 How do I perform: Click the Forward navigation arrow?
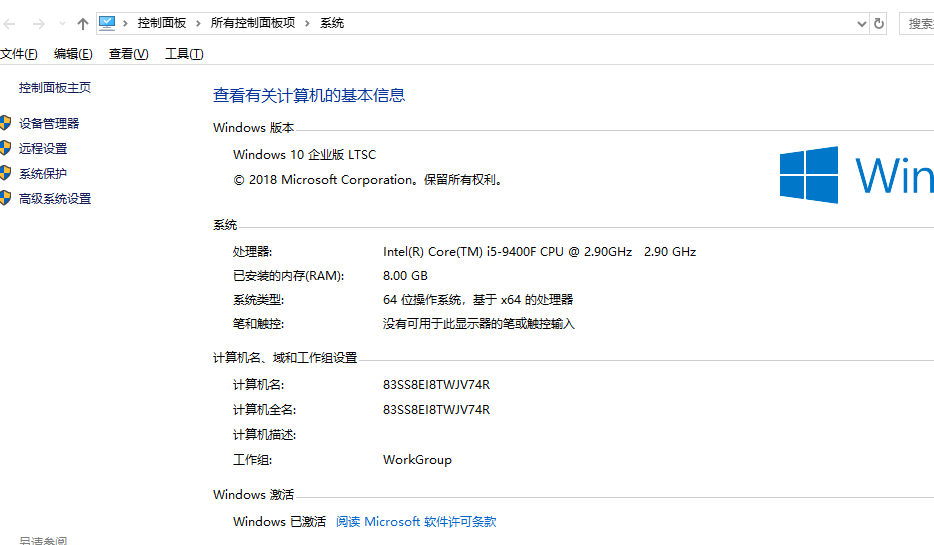38,23
